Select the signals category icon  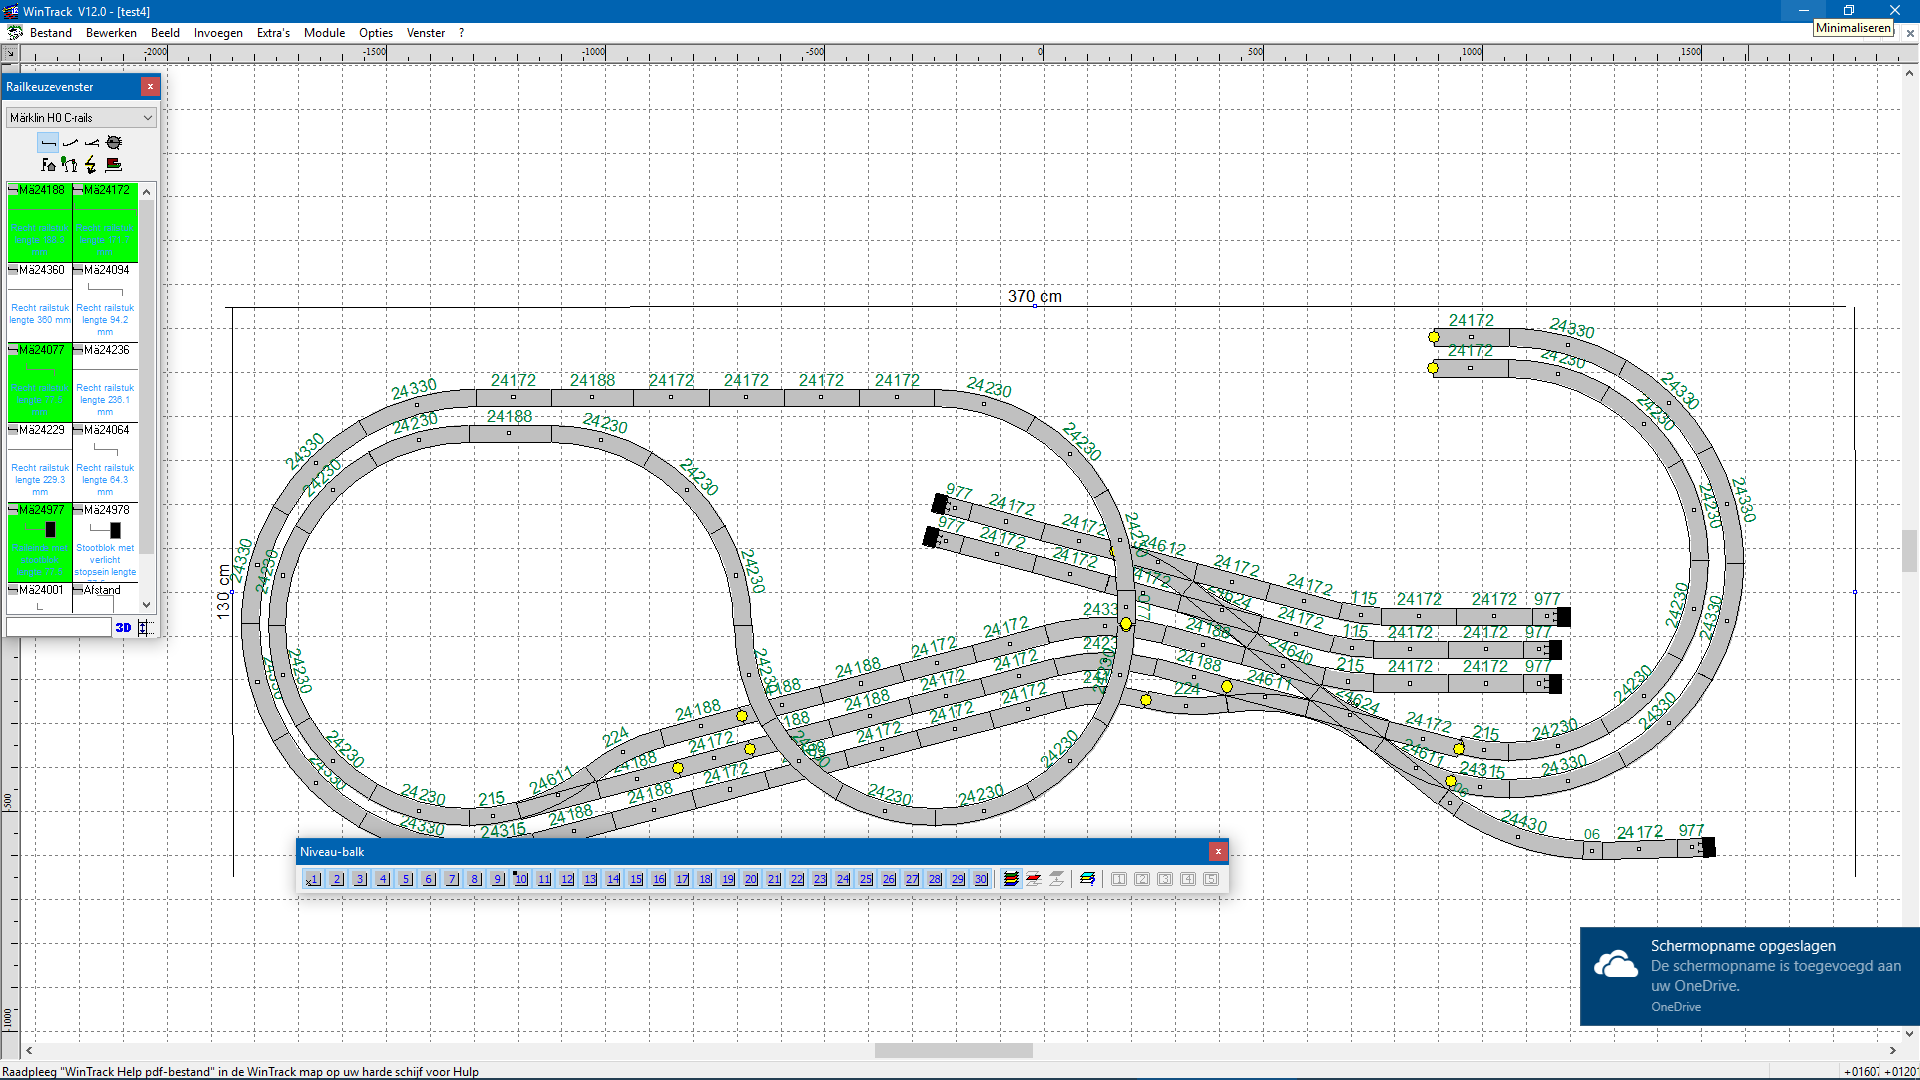click(x=70, y=165)
